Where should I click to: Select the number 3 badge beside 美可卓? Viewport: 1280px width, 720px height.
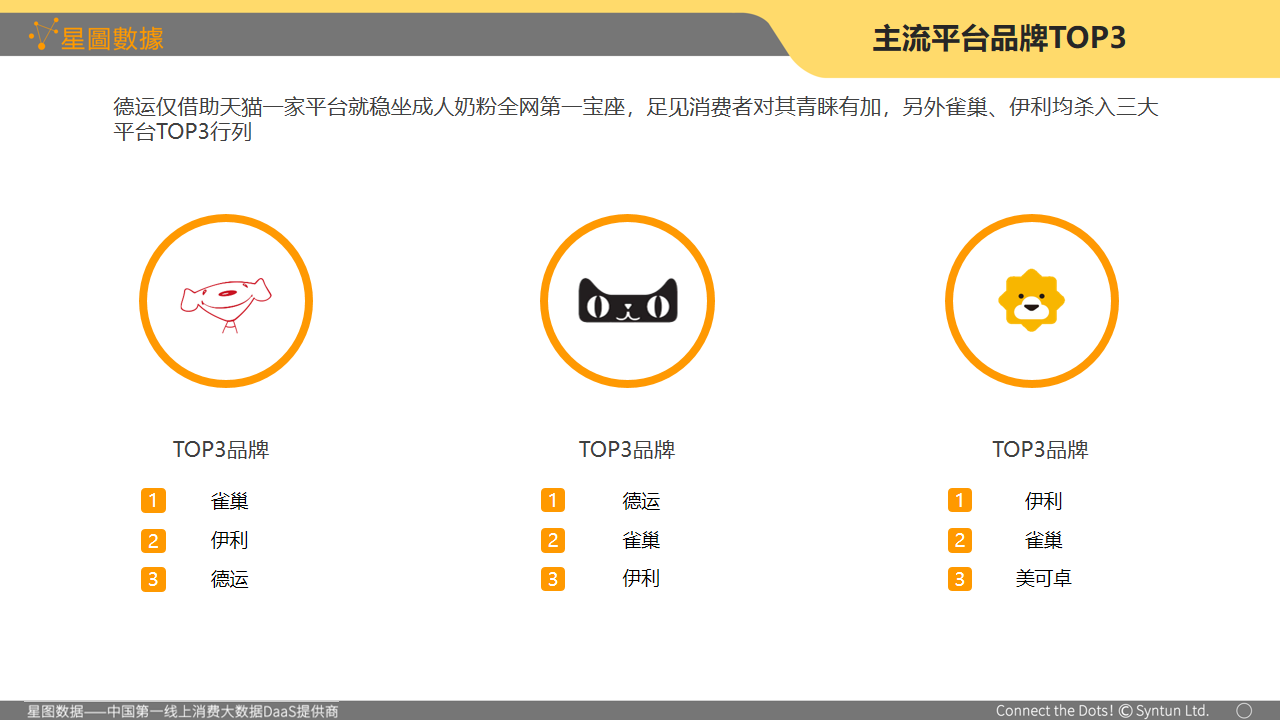point(960,579)
